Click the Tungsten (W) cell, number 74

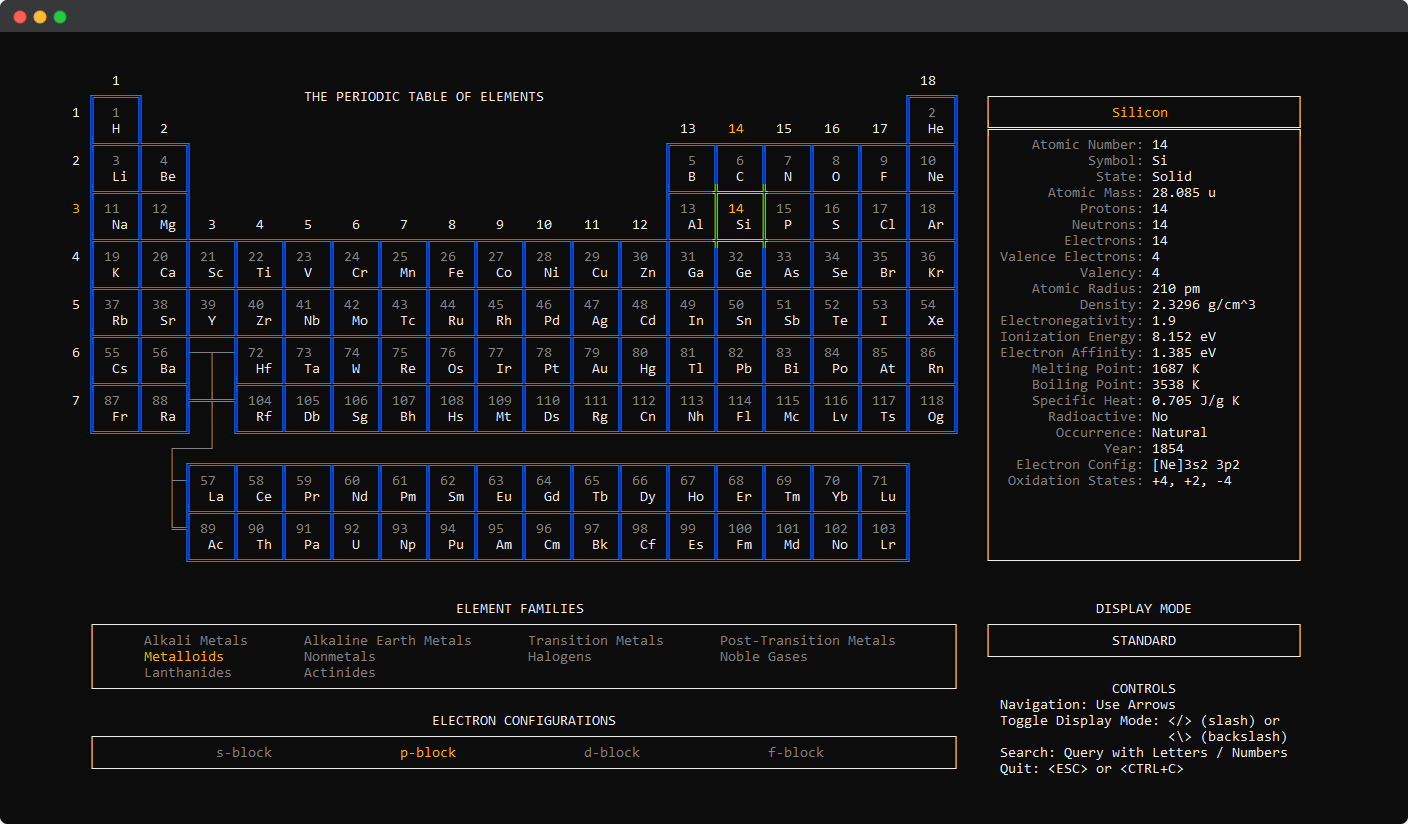pyautogui.click(x=356, y=360)
